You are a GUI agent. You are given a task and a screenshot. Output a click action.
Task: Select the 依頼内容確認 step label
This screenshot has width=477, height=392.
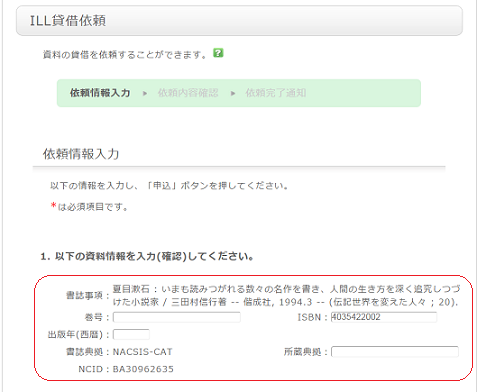pyautogui.click(x=188, y=93)
